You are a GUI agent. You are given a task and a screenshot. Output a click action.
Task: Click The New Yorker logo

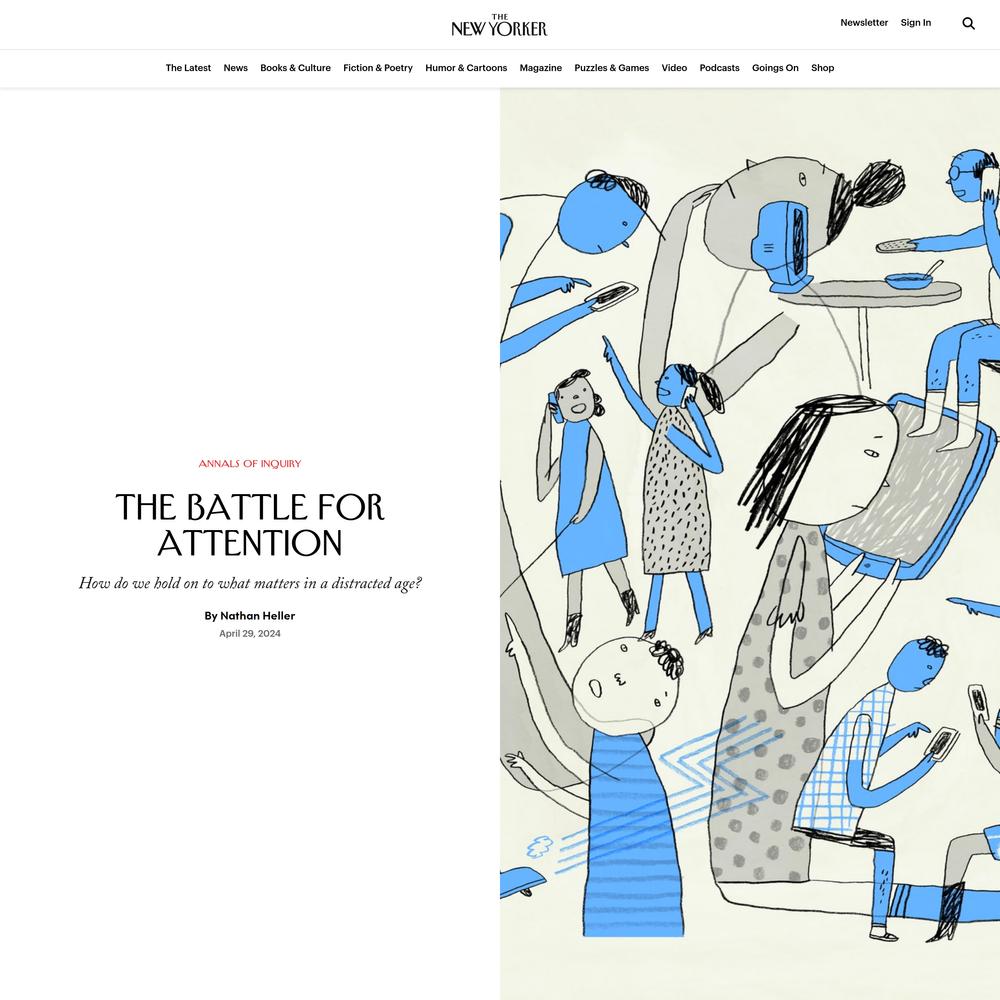(499, 26)
